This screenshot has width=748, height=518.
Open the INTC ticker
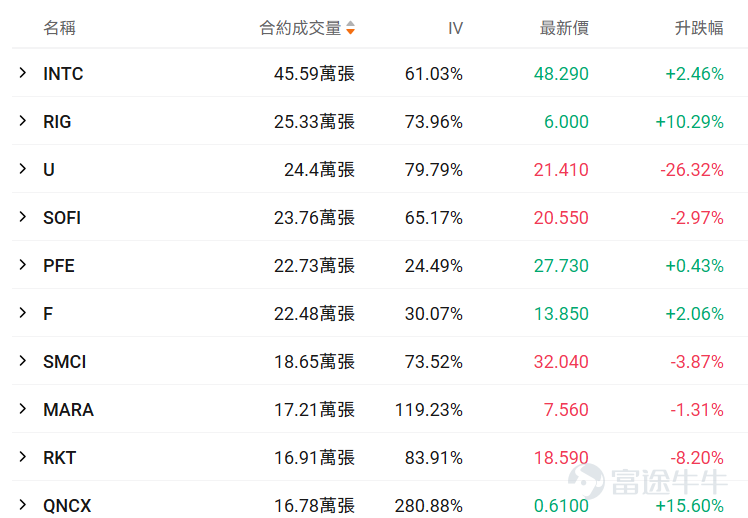(63, 74)
